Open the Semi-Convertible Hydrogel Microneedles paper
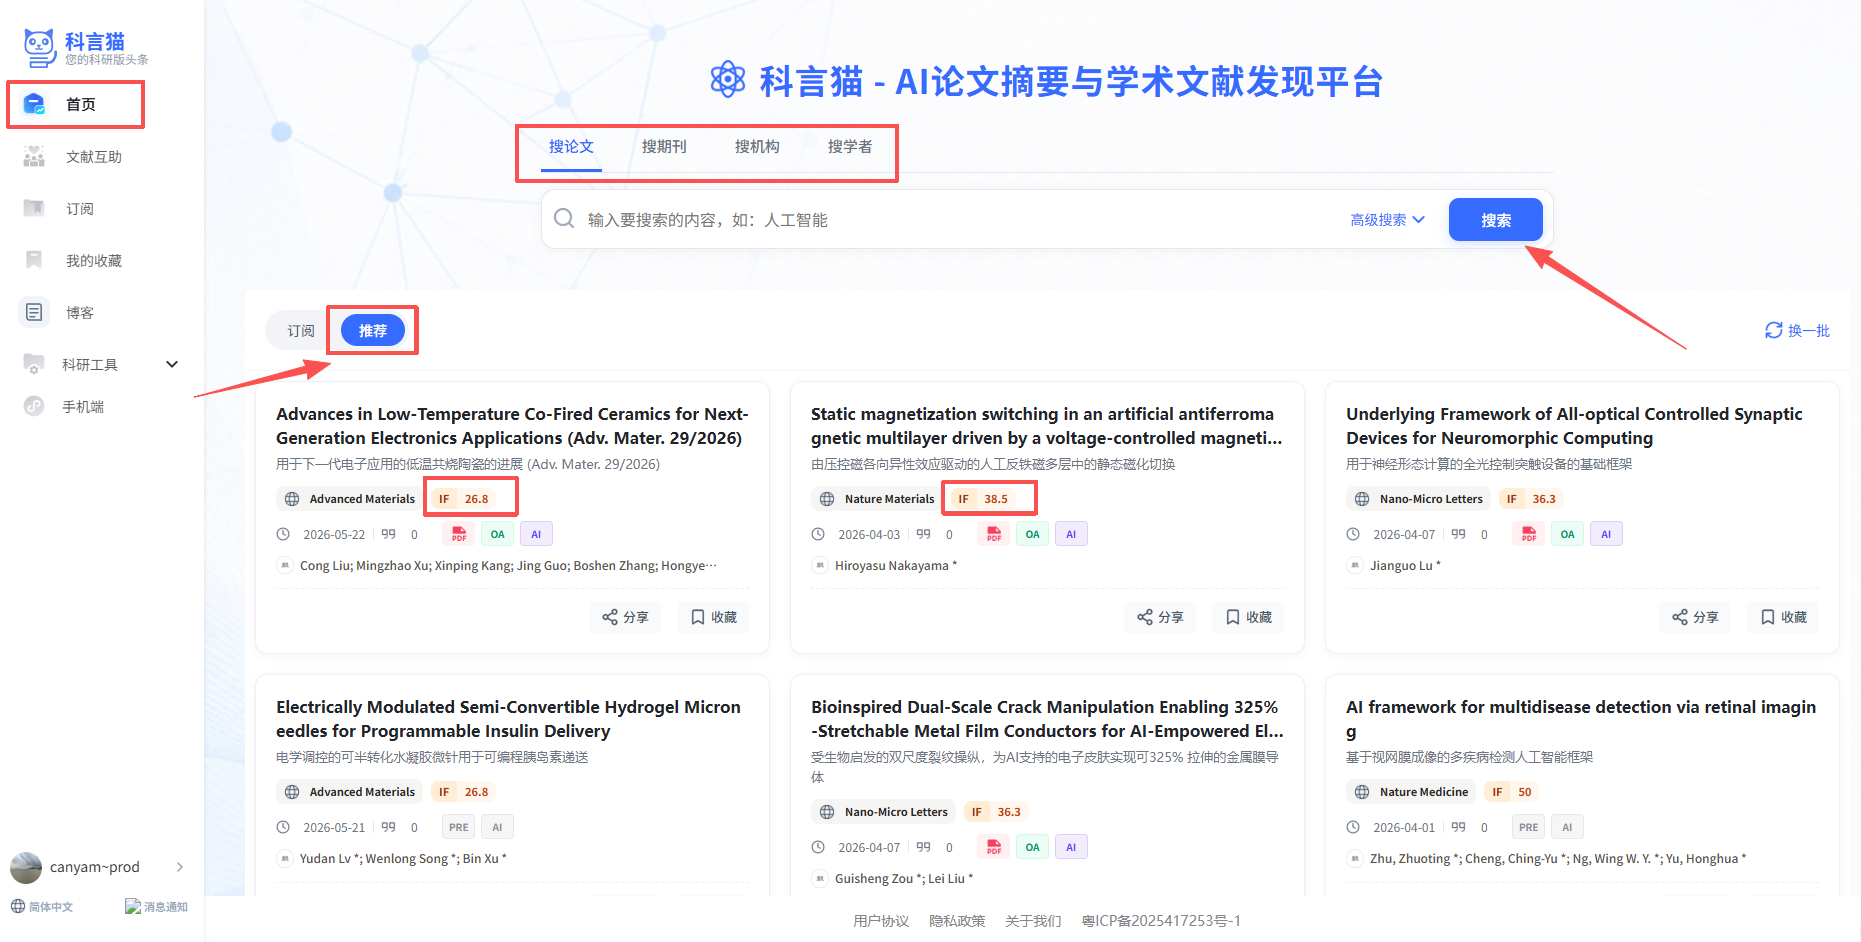The image size is (1861, 942). pyautogui.click(x=508, y=719)
